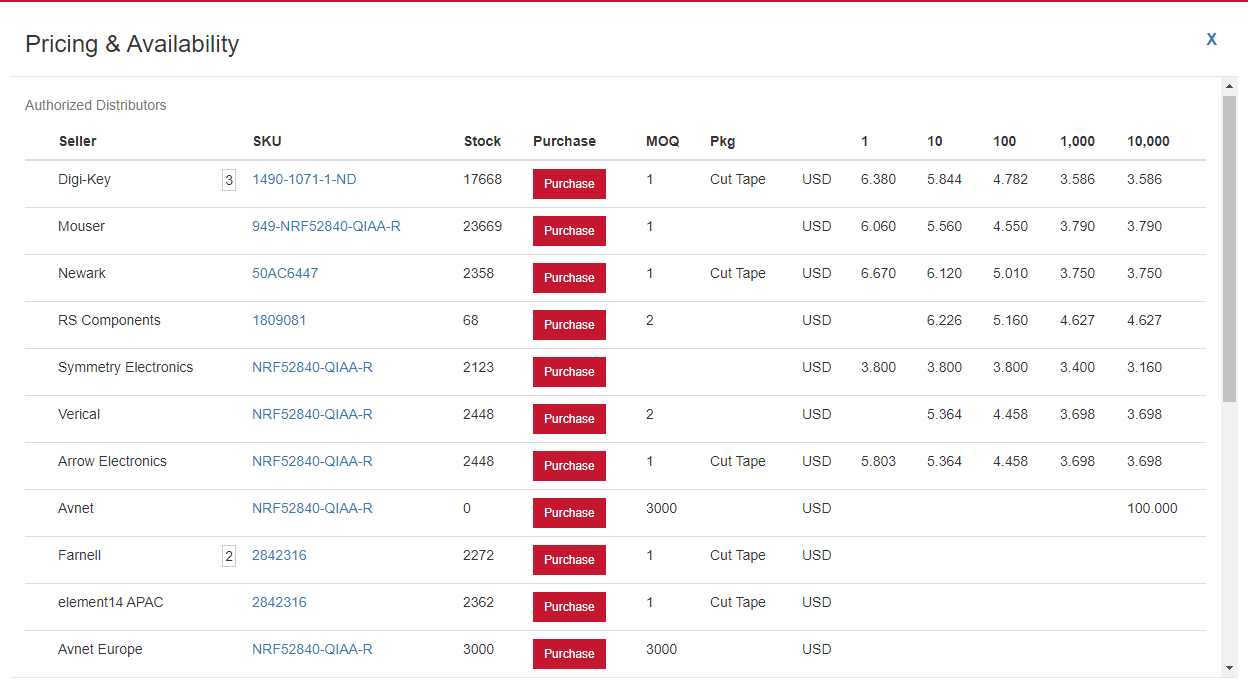
Task: Select the element14 APAC seller name
Action: click(x=111, y=603)
